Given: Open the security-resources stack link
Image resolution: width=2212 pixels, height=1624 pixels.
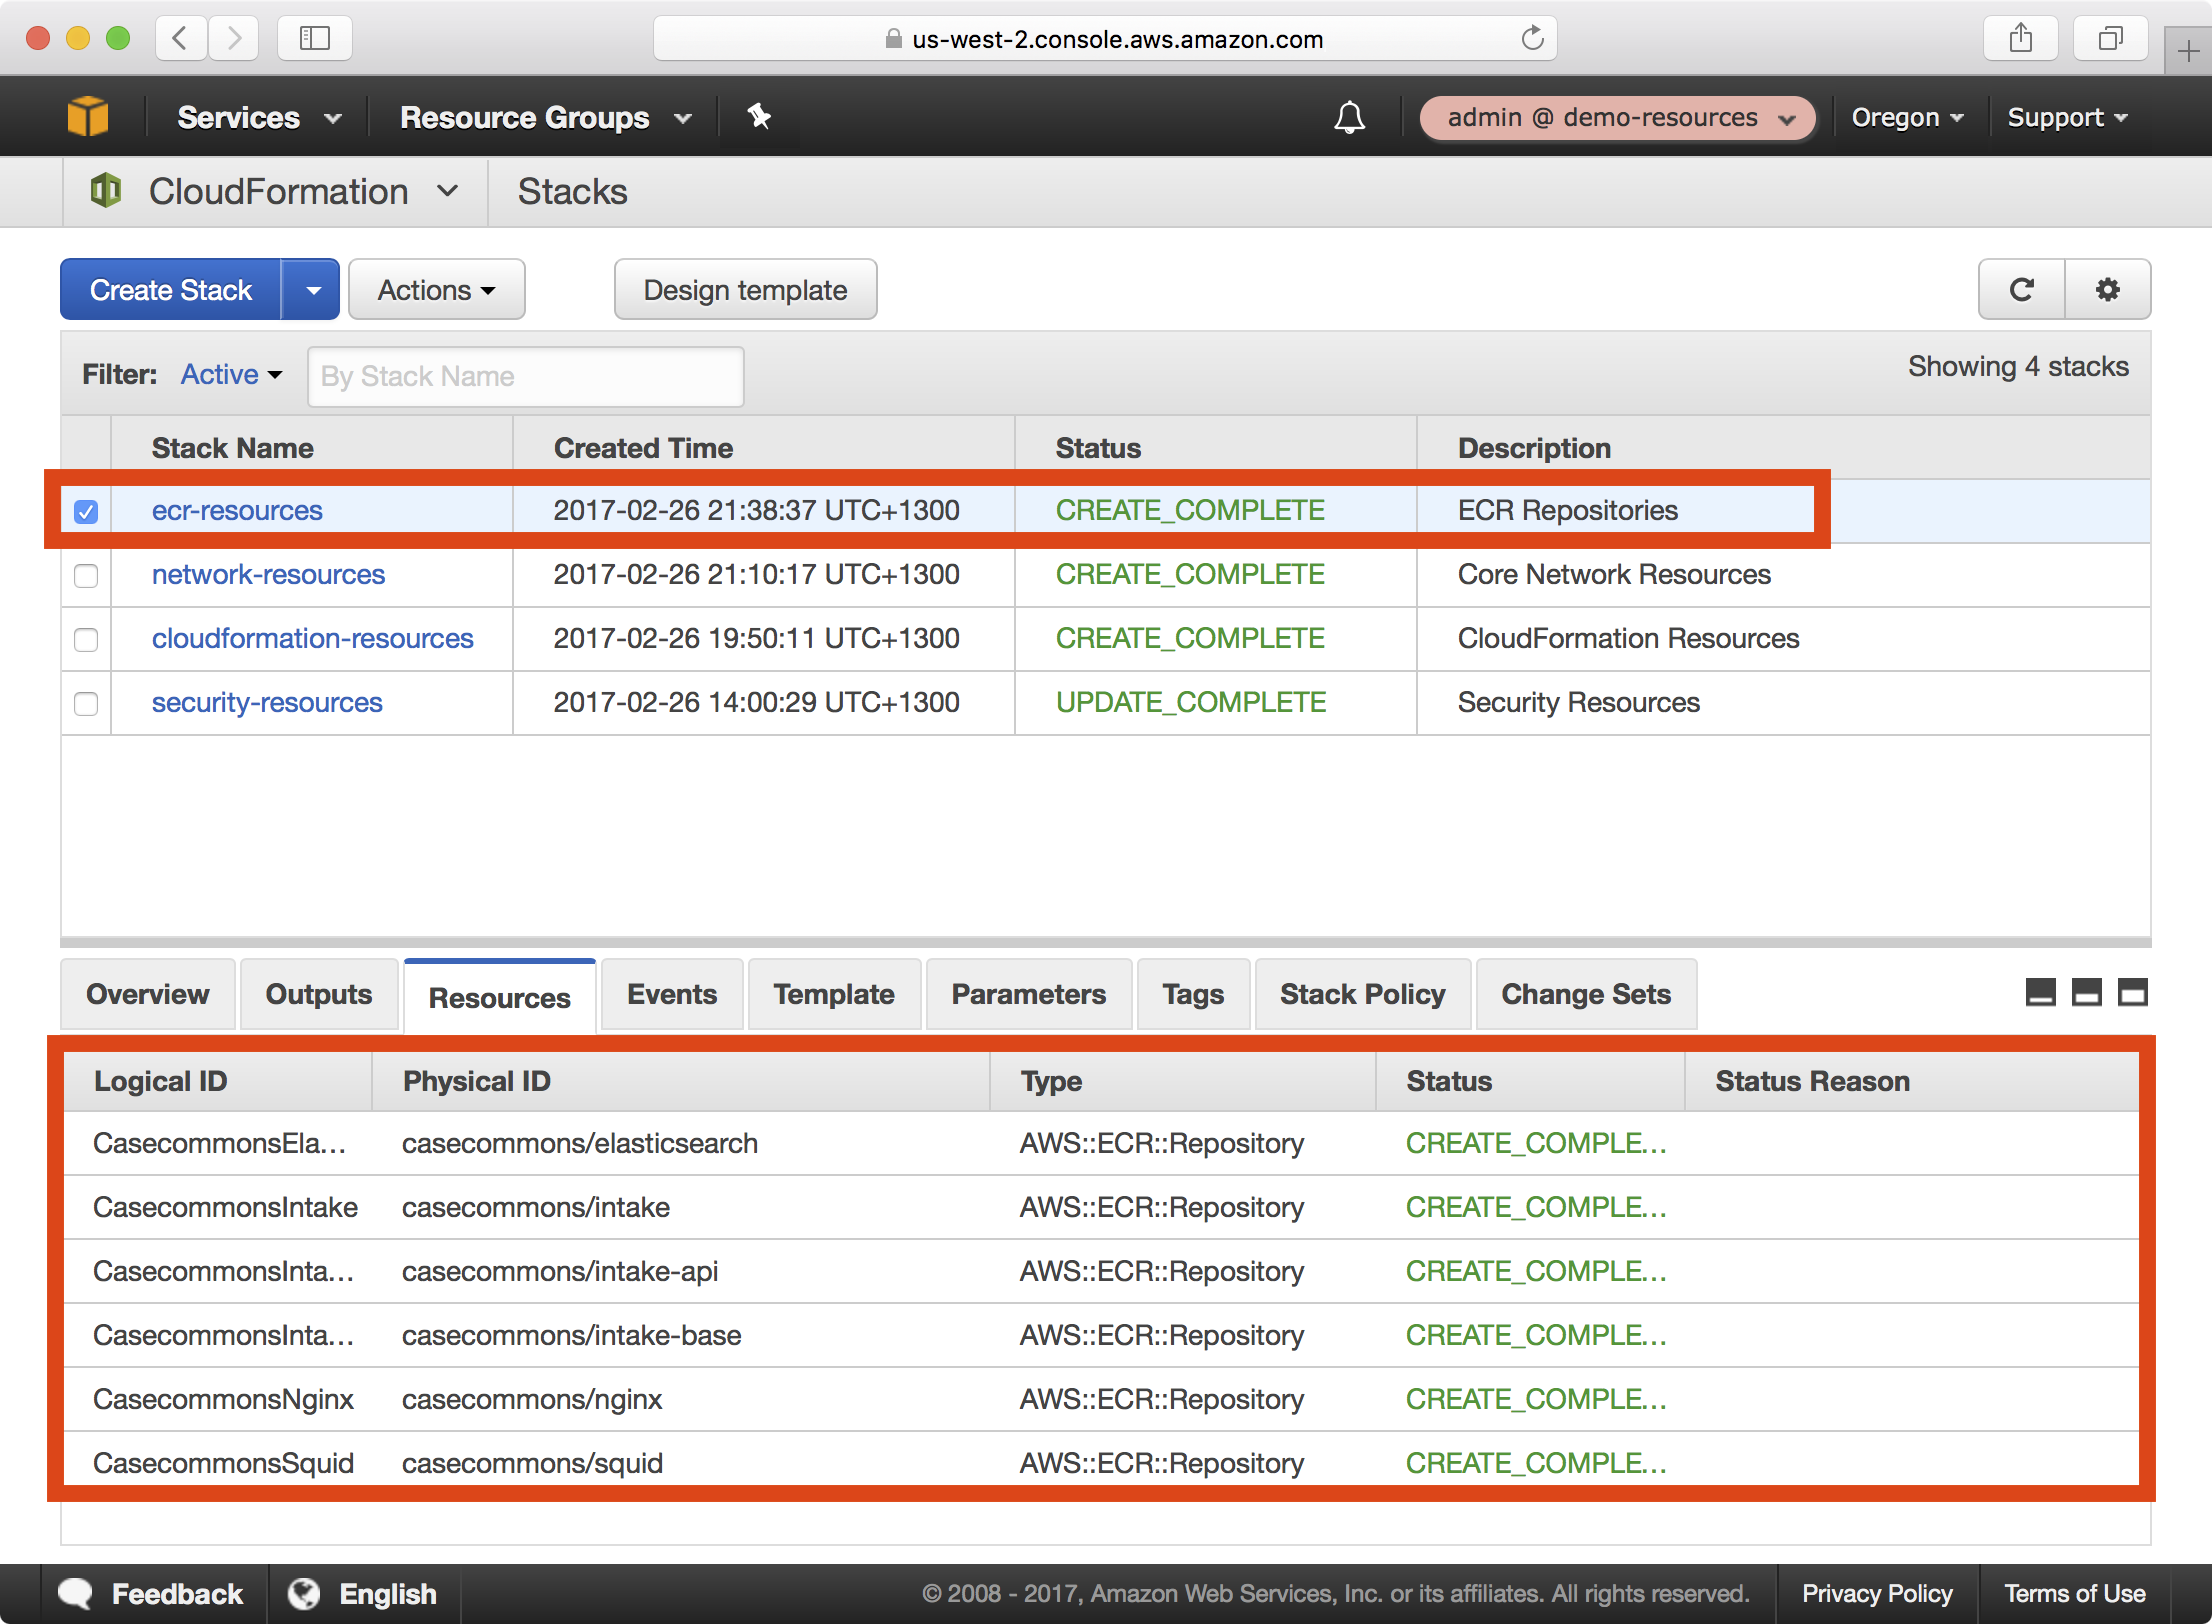Looking at the screenshot, I should (x=267, y=703).
